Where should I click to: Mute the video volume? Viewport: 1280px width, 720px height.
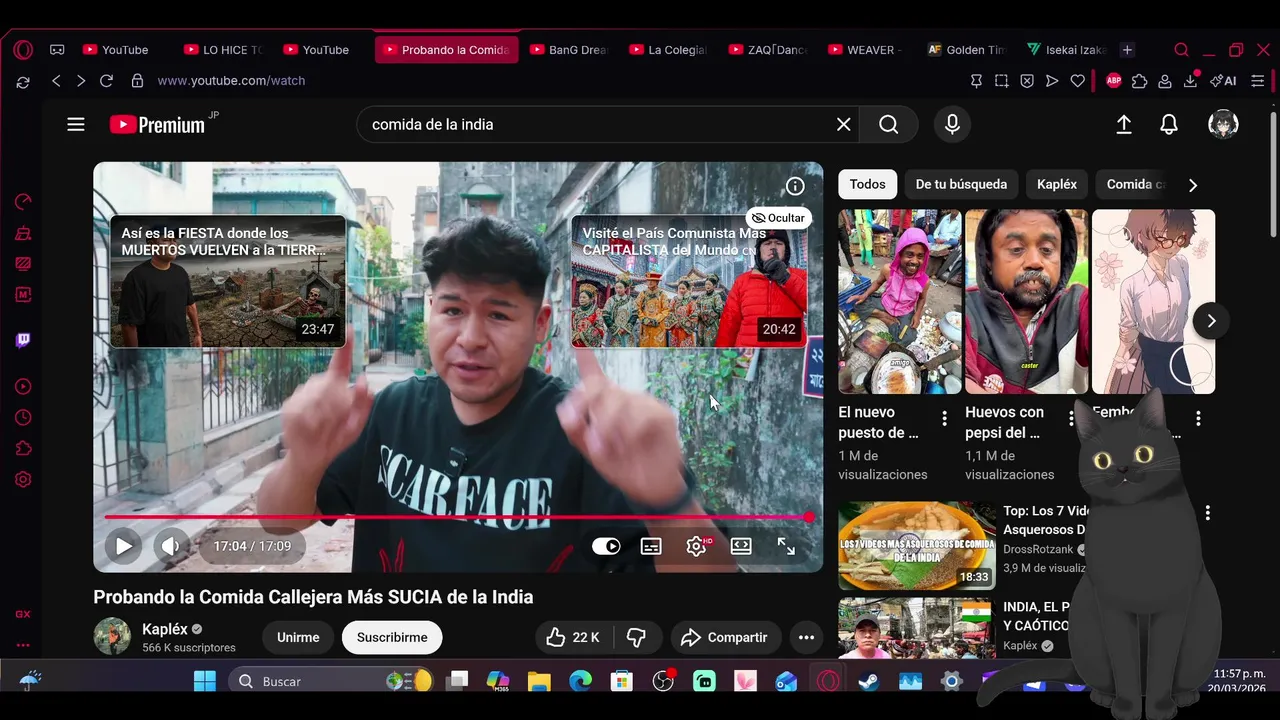coord(170,546)
